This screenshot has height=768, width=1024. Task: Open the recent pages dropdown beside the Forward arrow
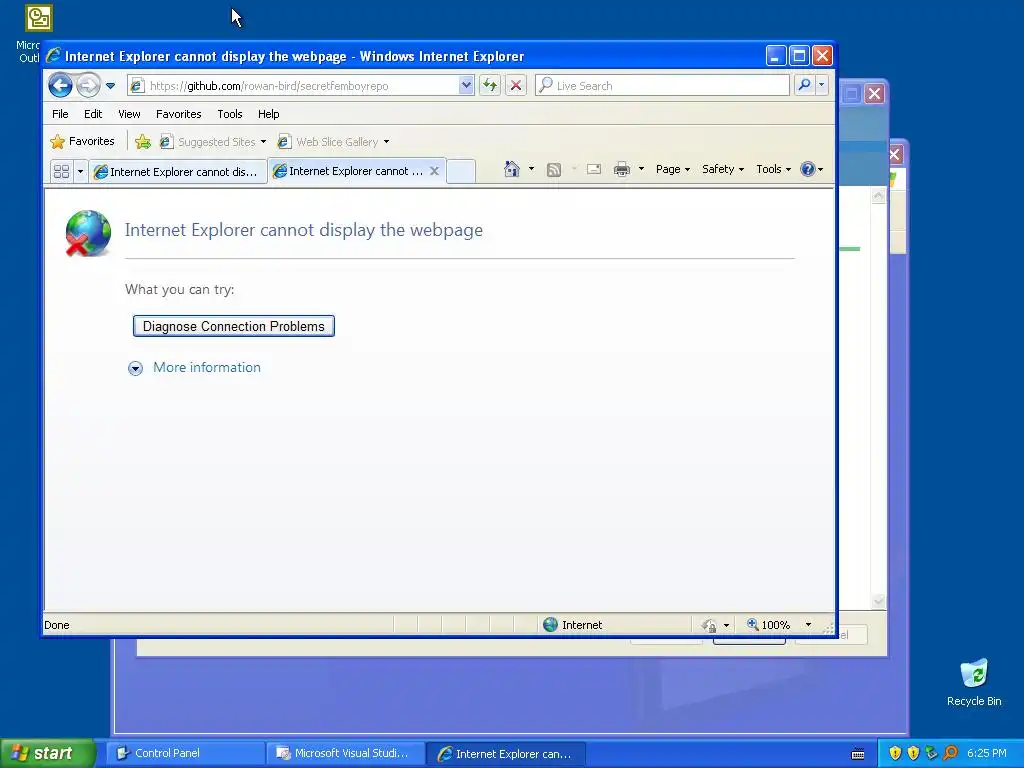point(110,86)
